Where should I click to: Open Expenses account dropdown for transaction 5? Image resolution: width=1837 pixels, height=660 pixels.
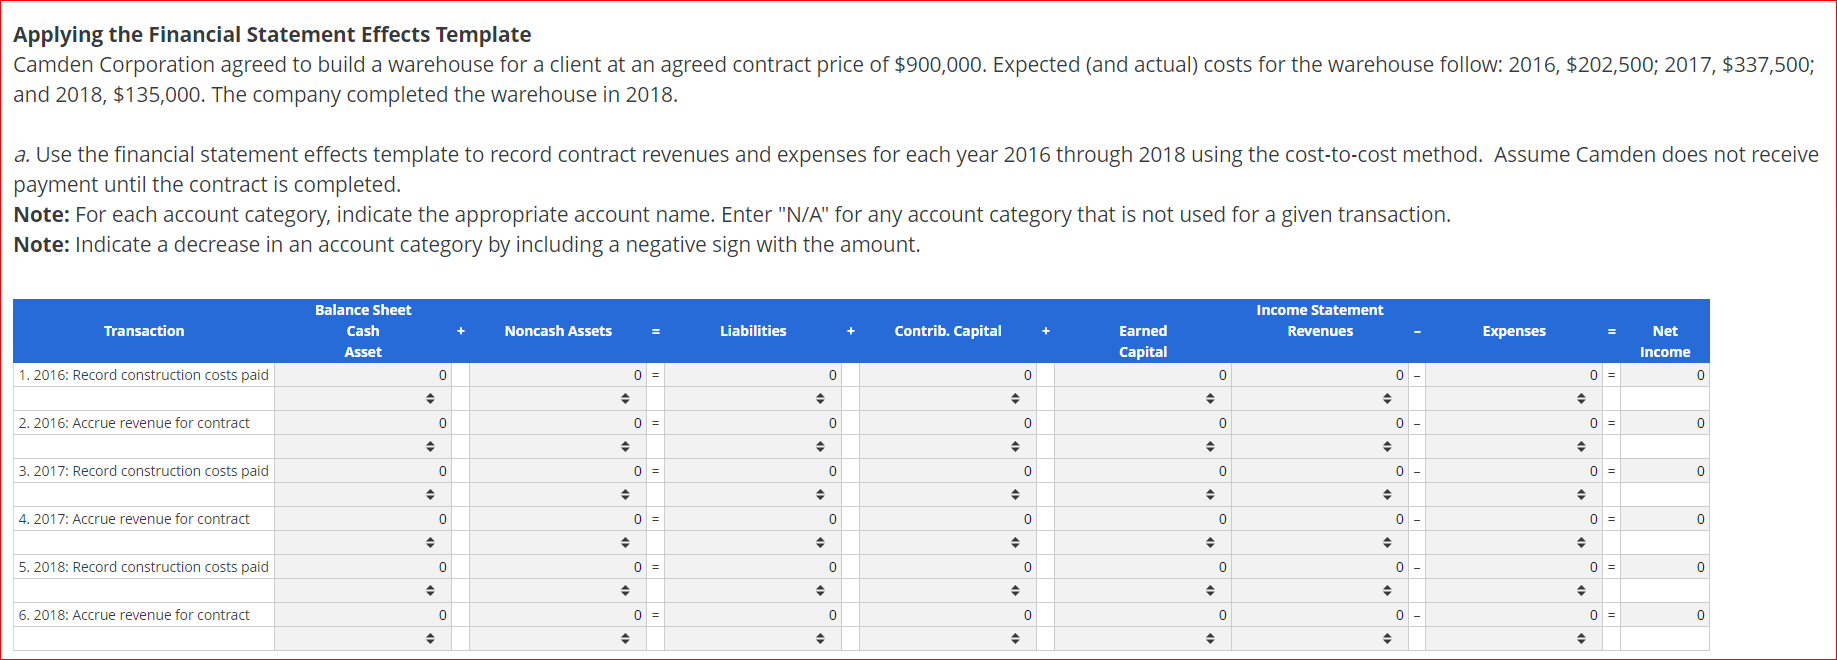click(1514, 591)
